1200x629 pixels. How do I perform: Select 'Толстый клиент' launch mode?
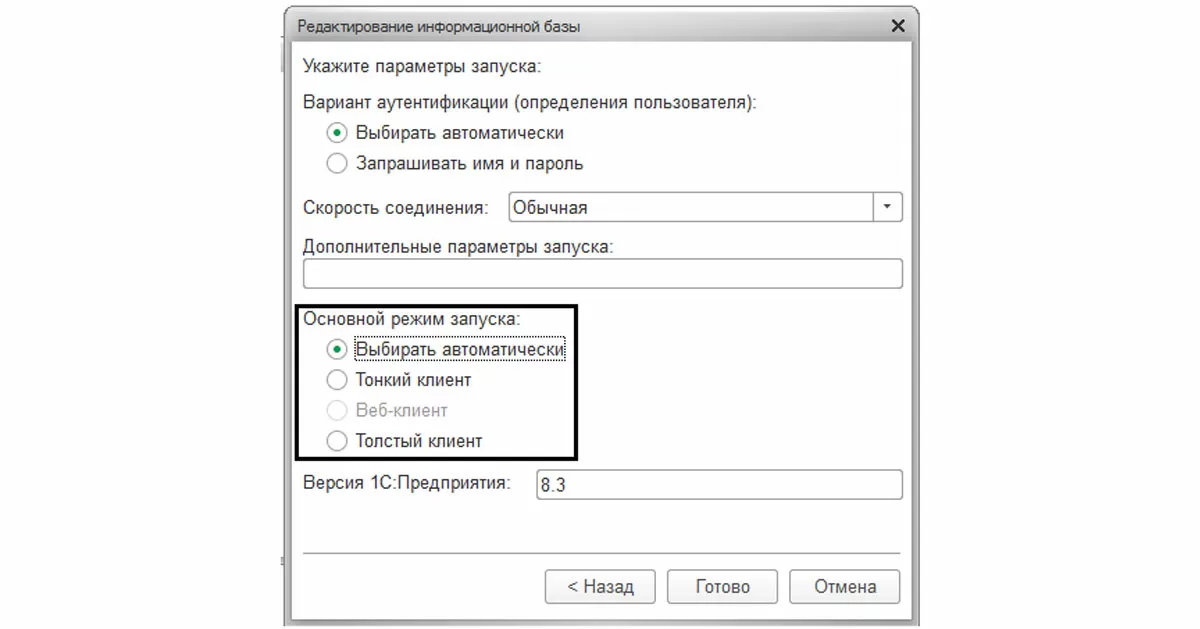point(337,440)
